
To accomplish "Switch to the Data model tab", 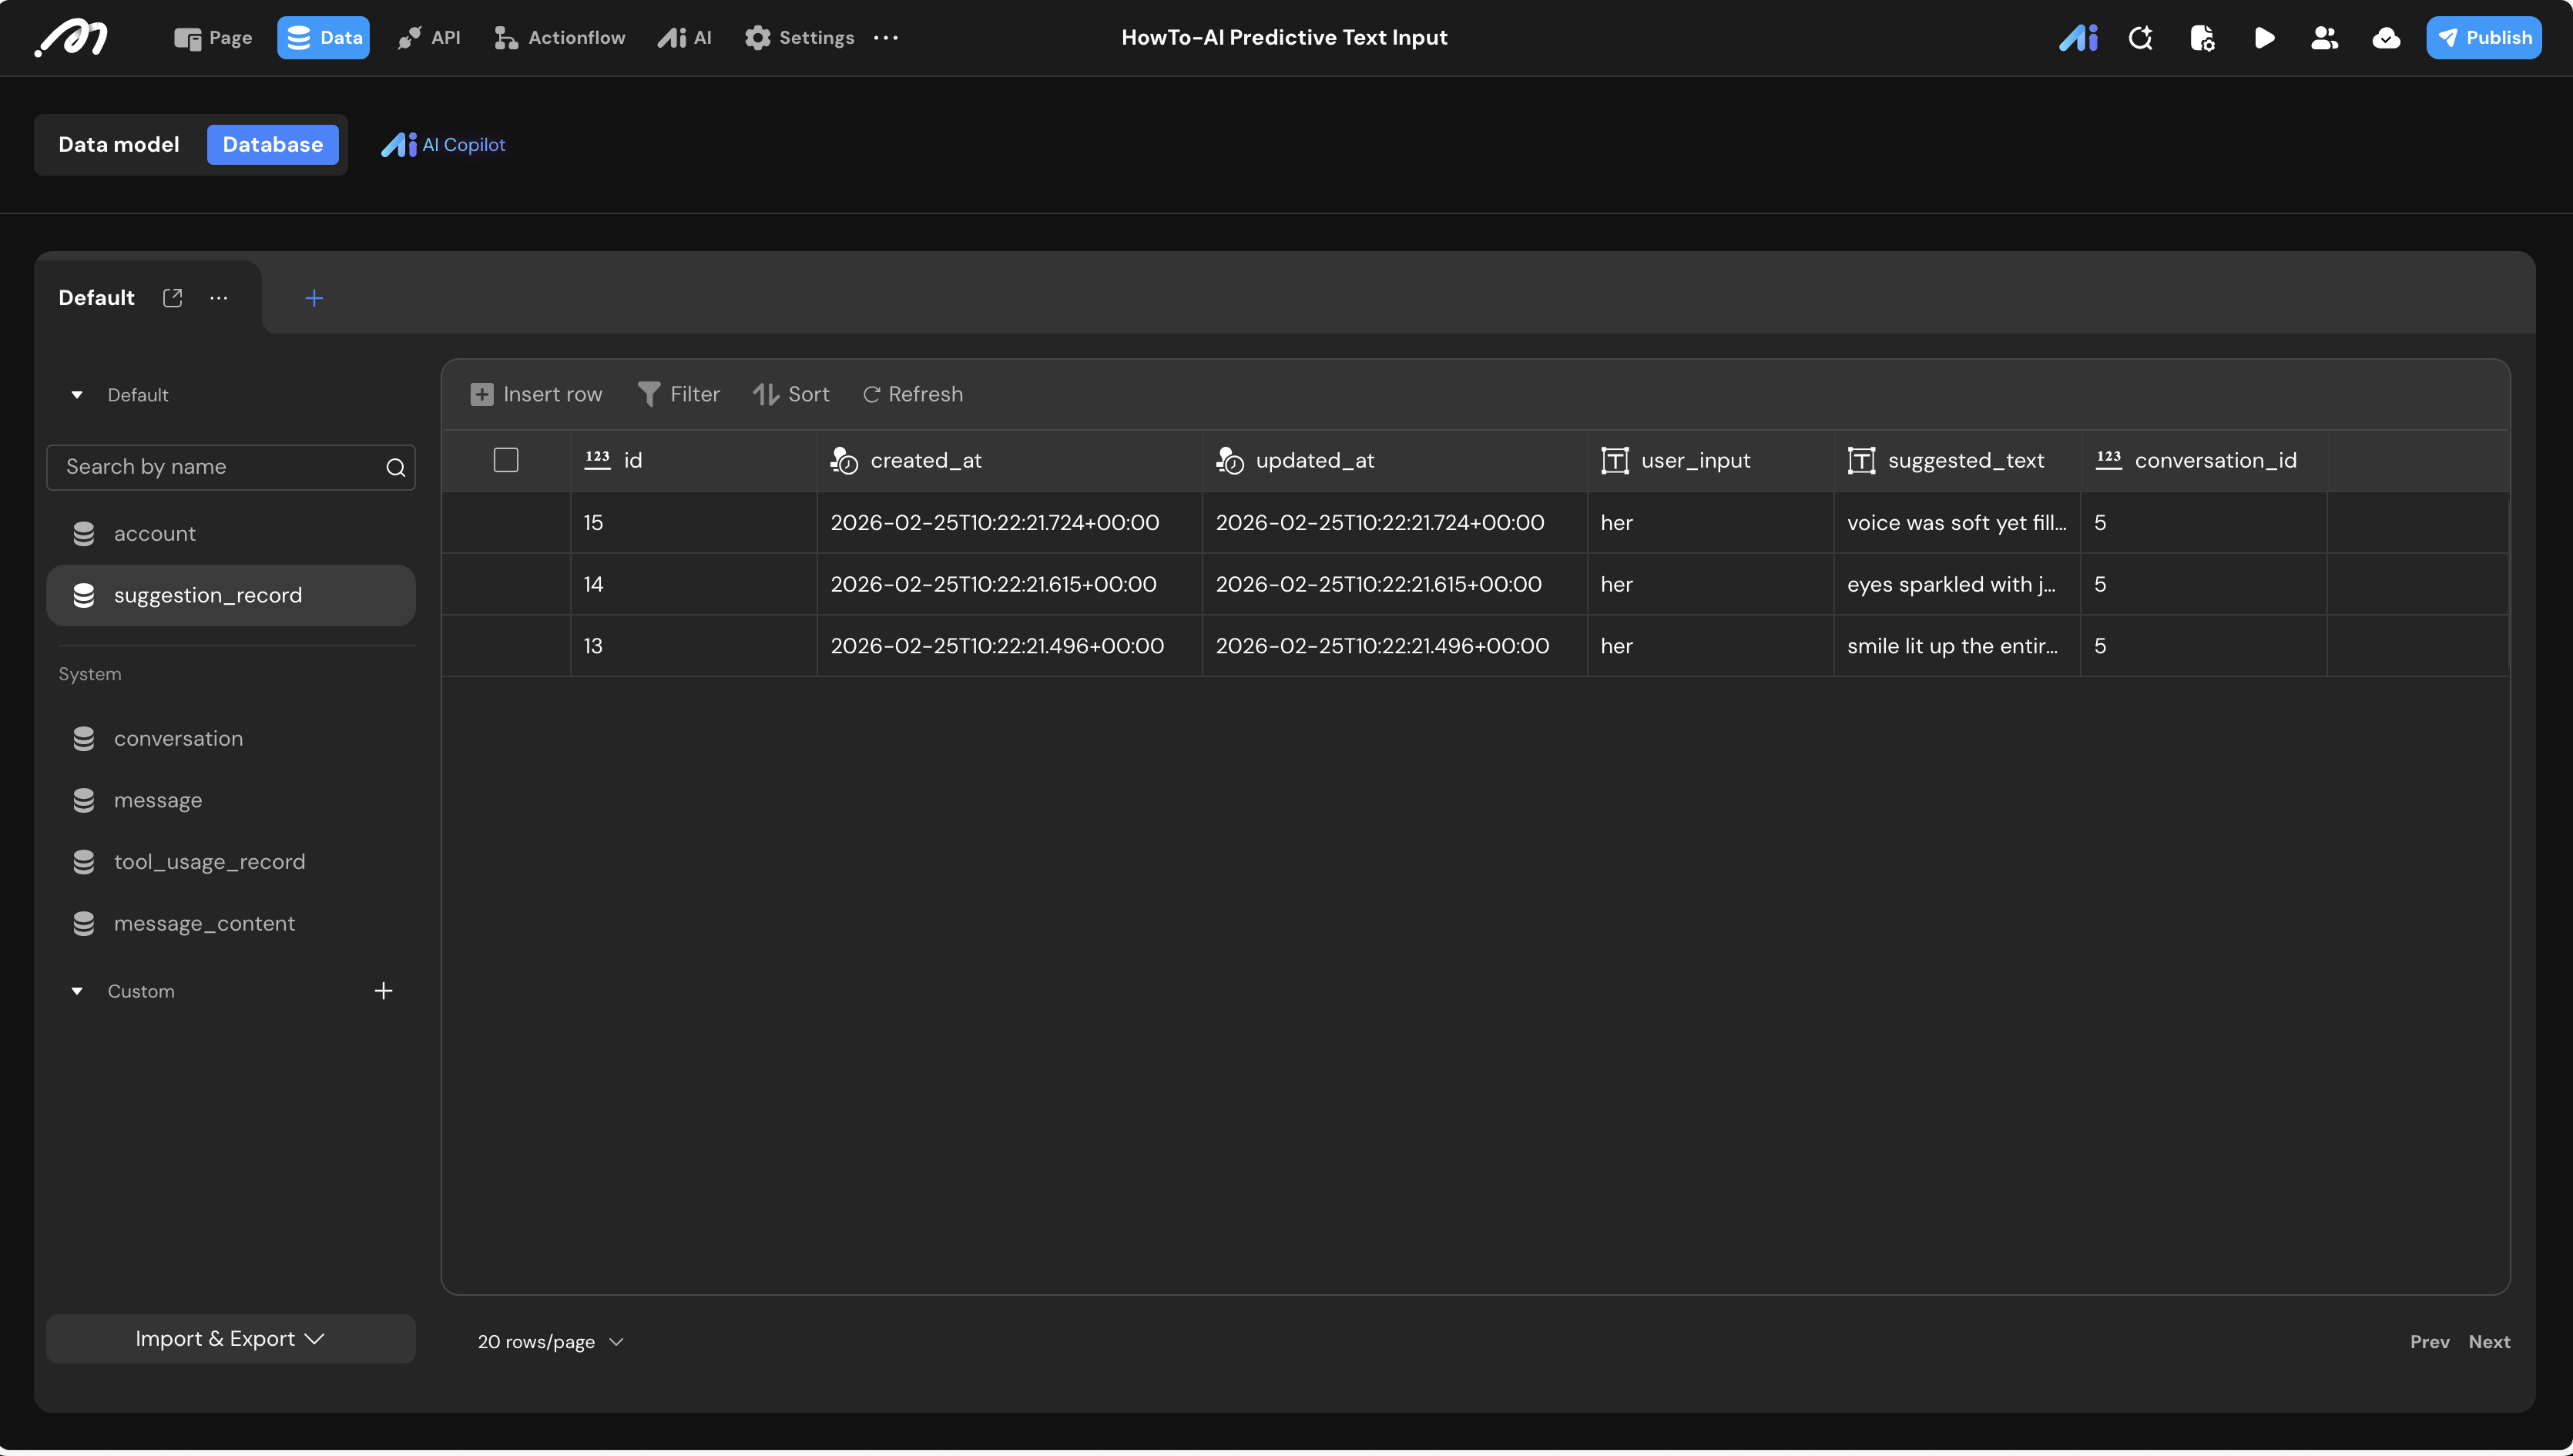I will tap(119, 145).
